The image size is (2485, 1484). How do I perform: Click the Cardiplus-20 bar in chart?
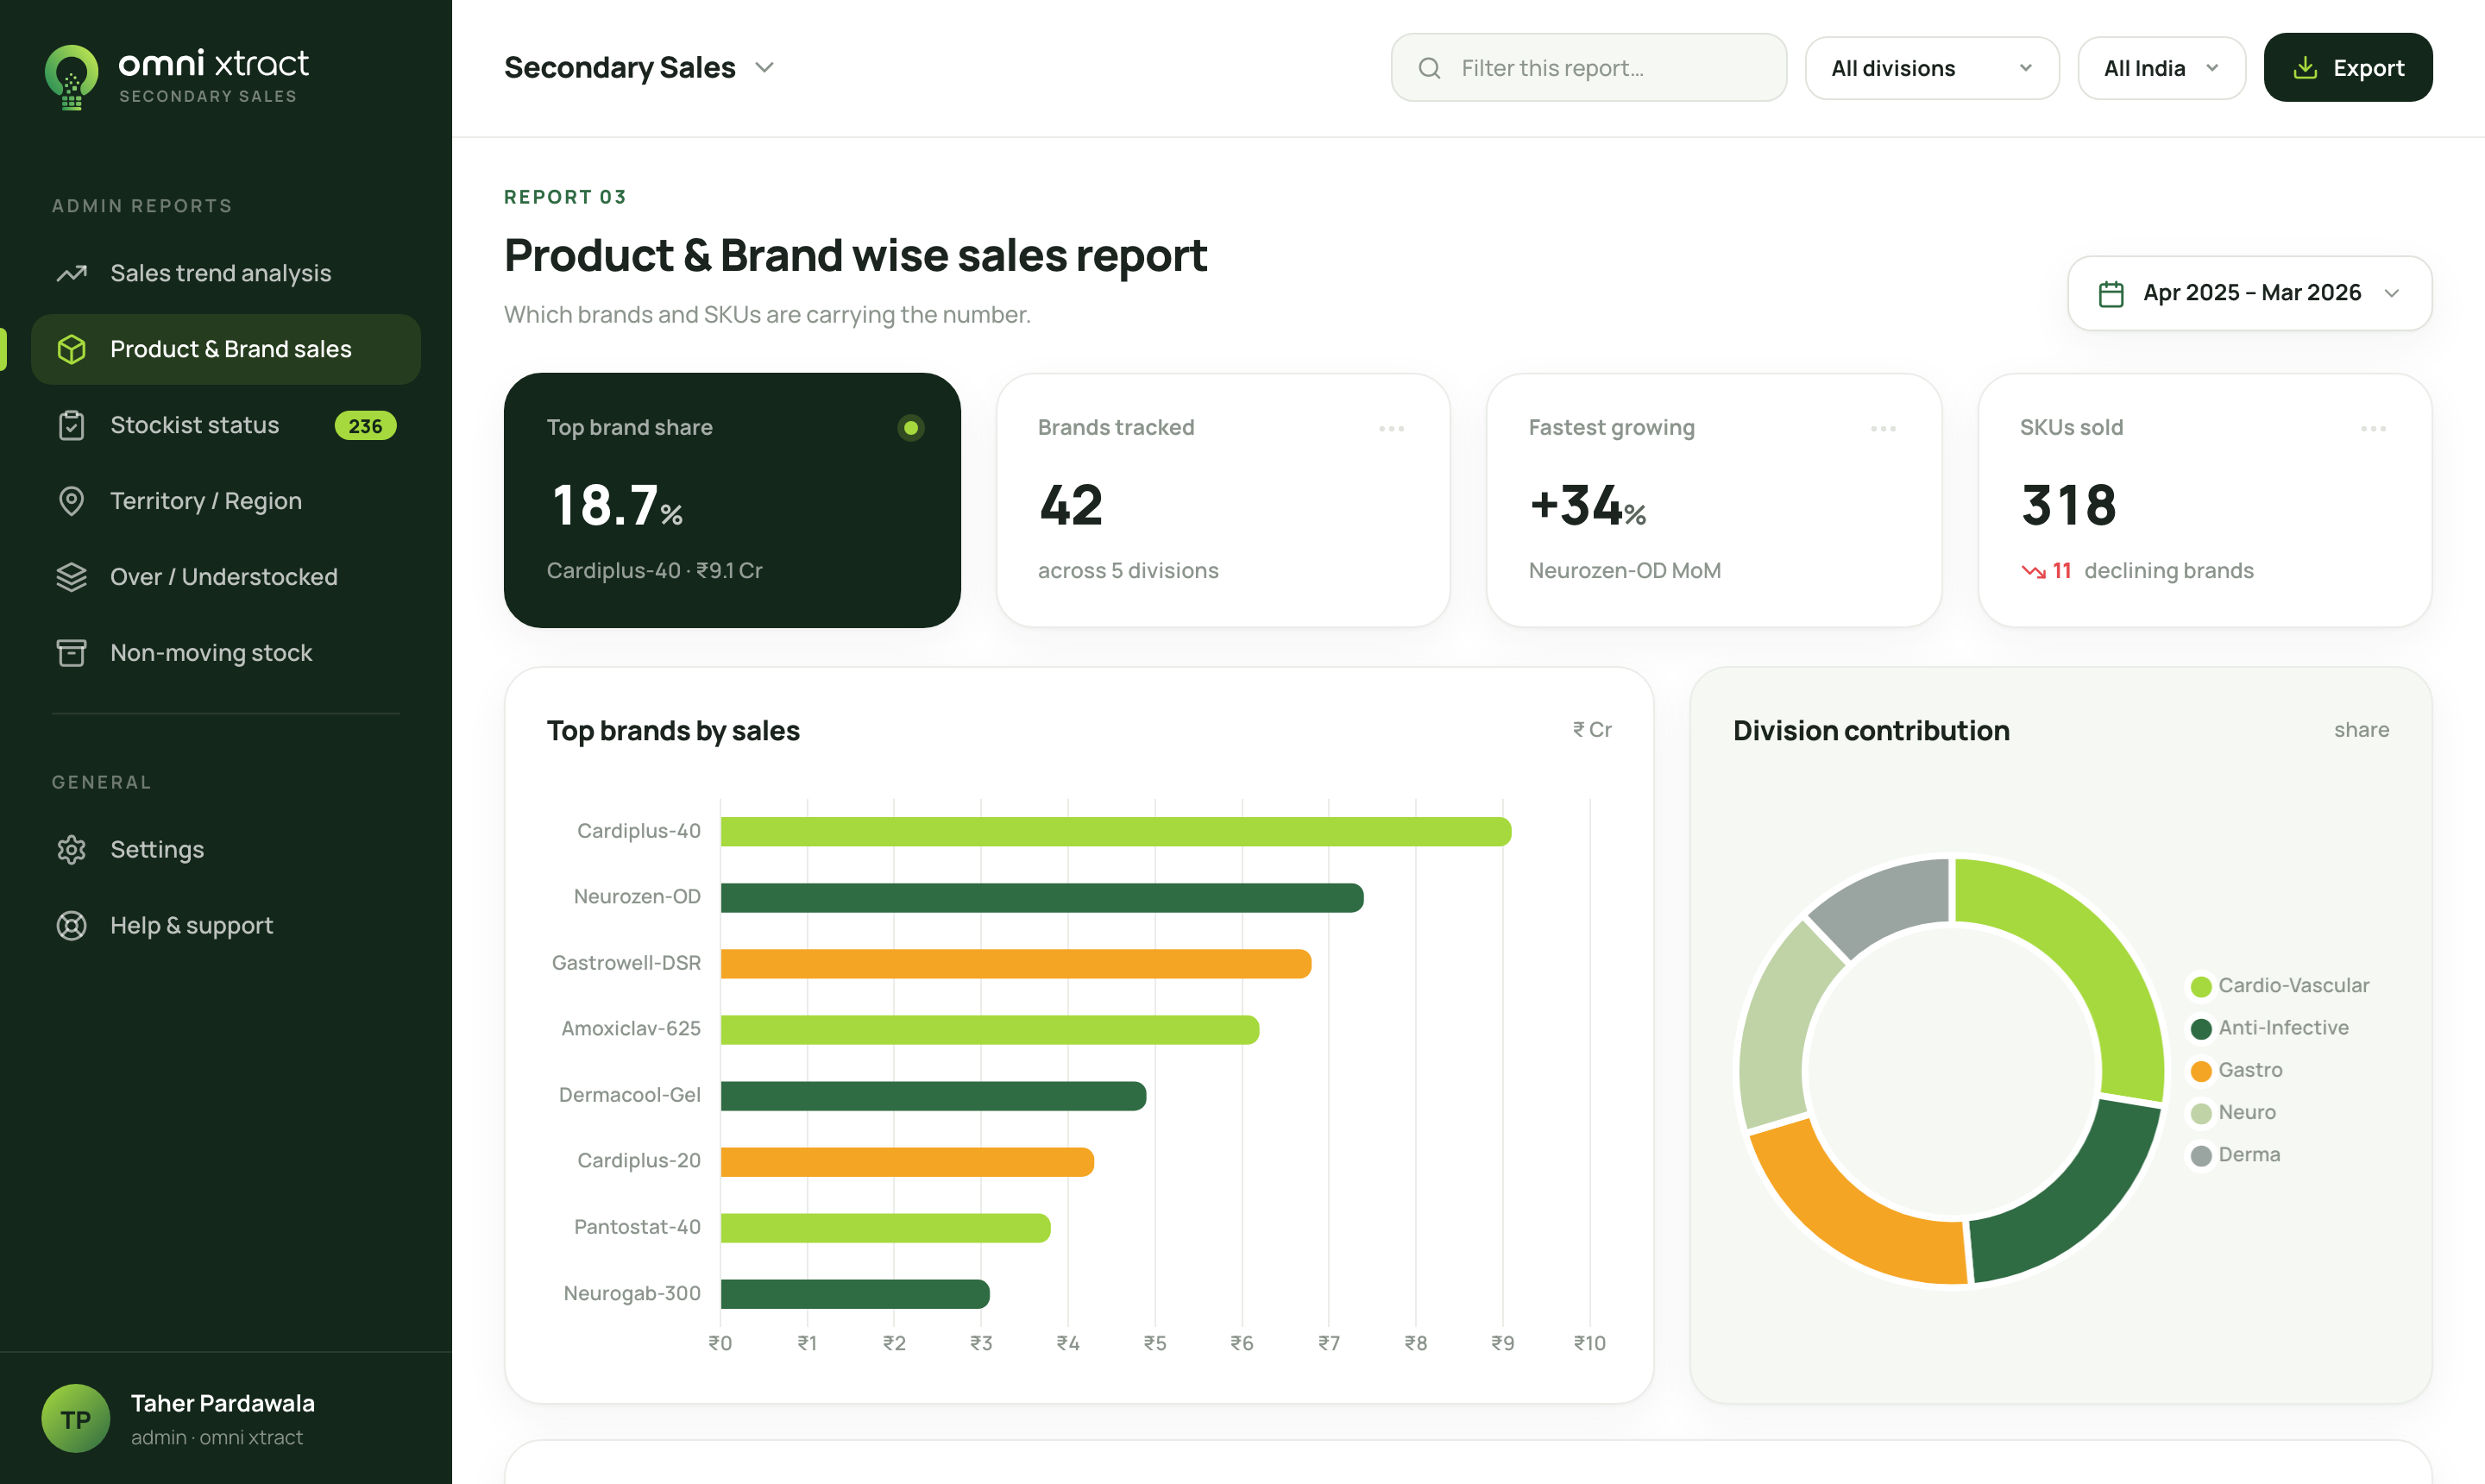[907, 1162]
